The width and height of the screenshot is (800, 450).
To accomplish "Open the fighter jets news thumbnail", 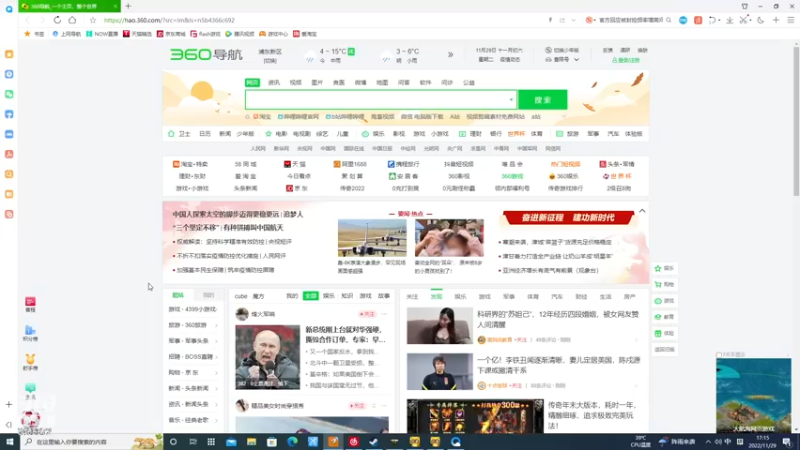I will [x=372, y=238].
